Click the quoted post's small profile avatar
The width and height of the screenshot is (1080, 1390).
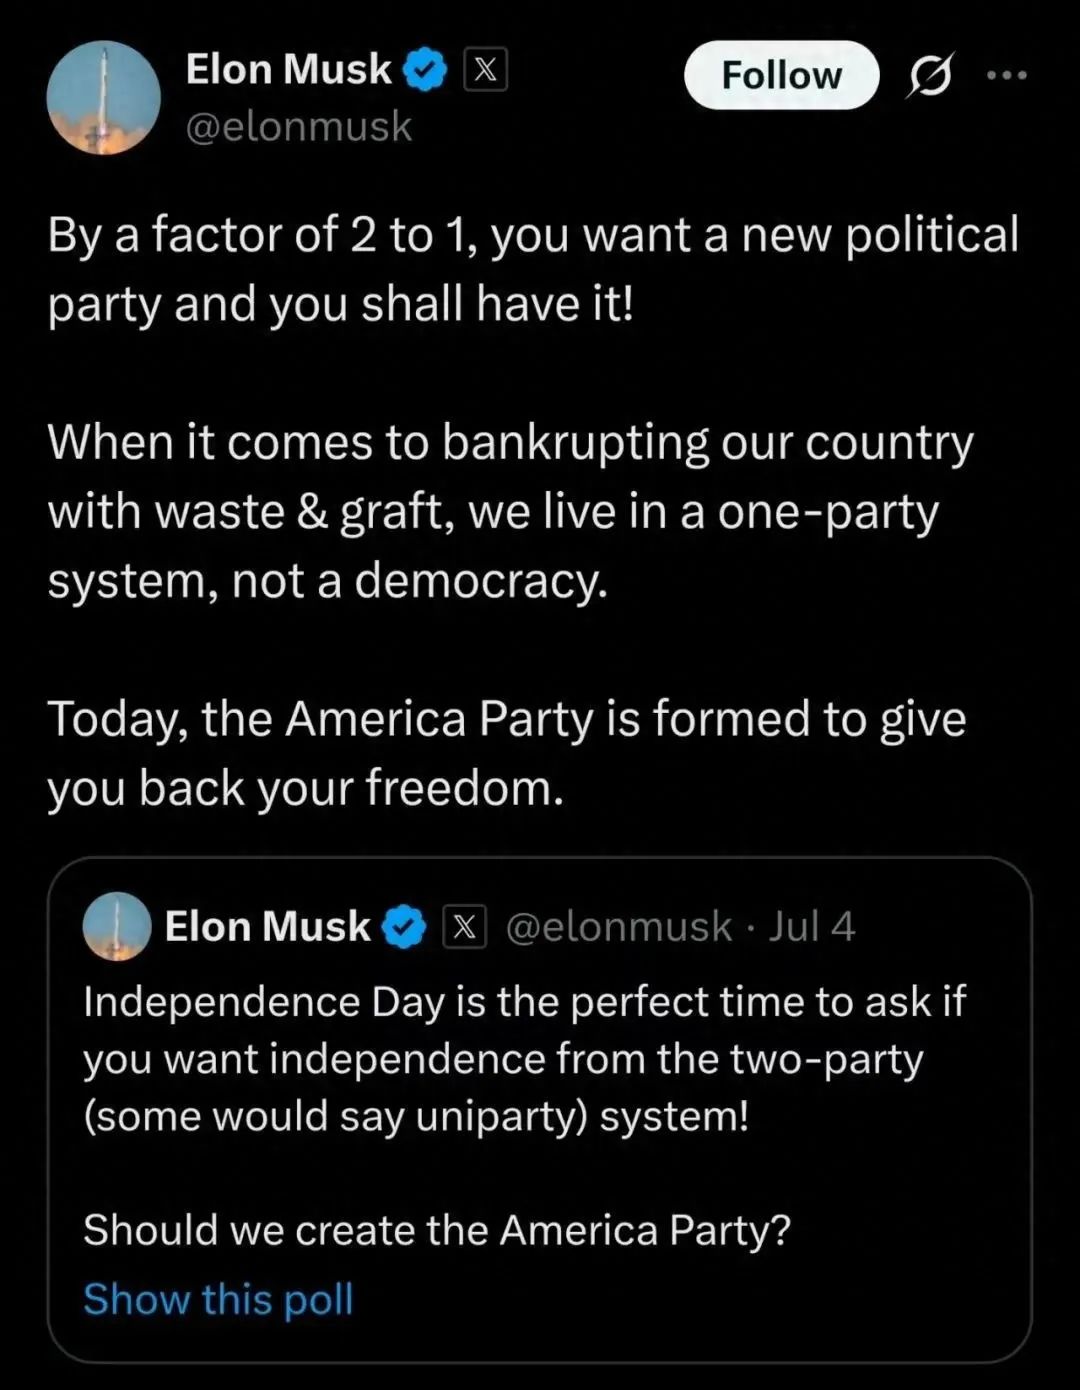point(117,926)
